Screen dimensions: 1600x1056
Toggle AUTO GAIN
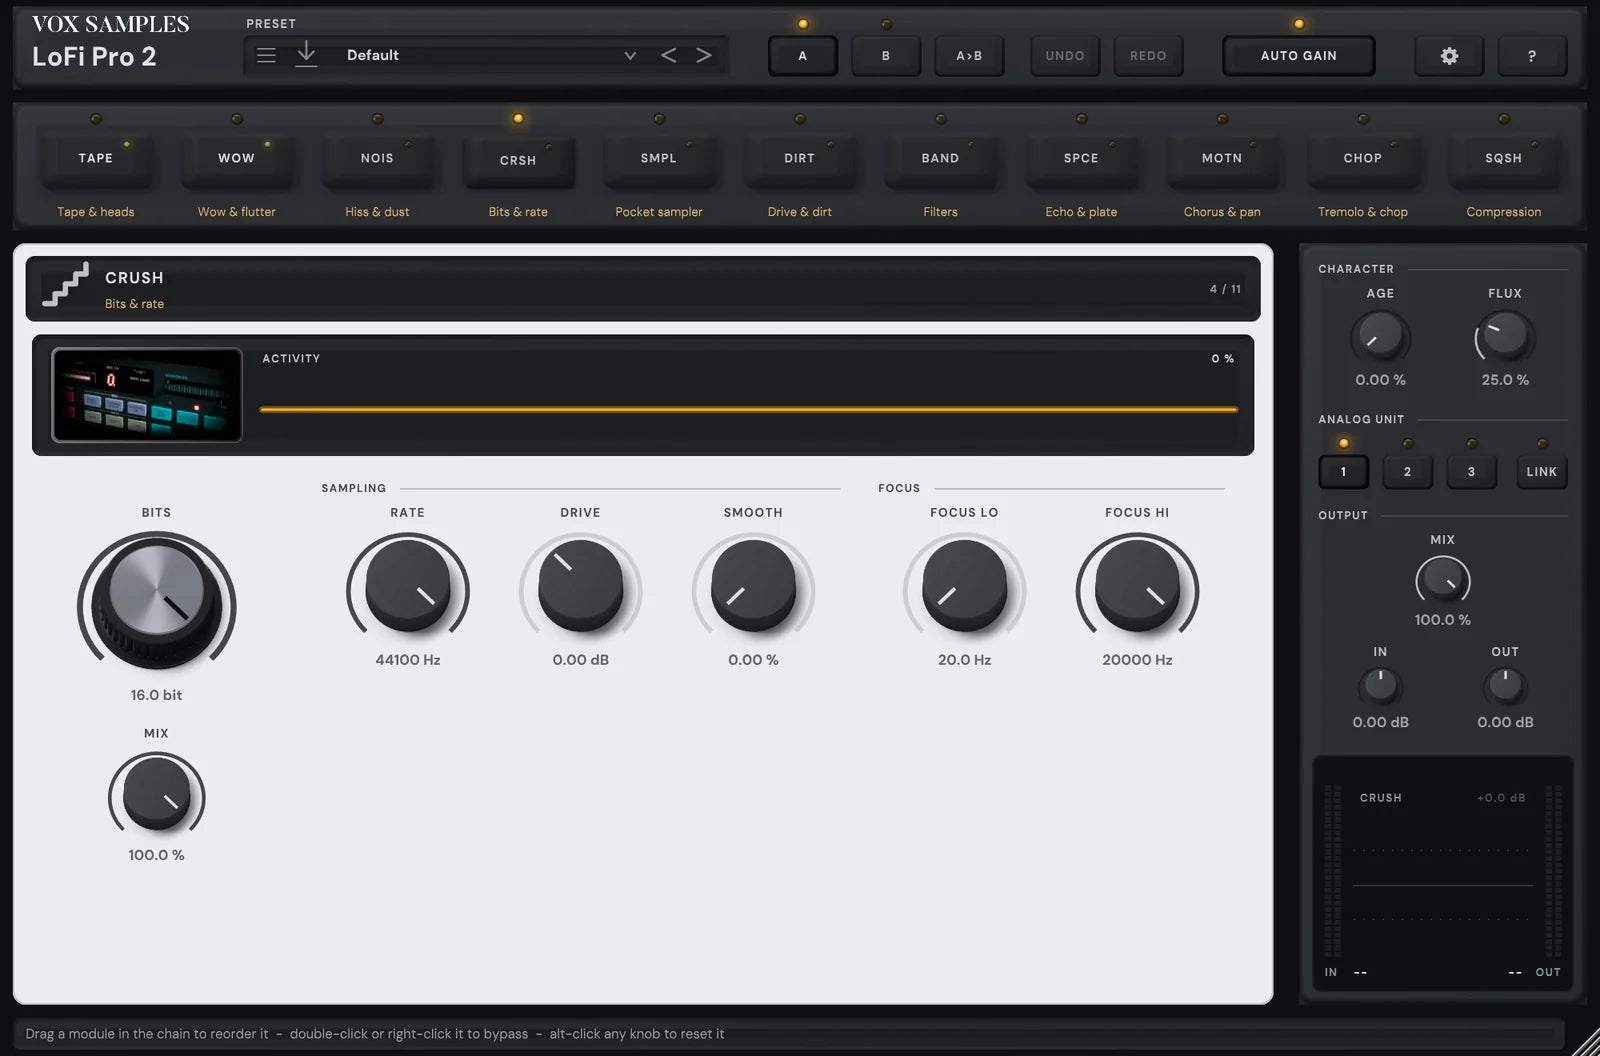point(1299,56)
